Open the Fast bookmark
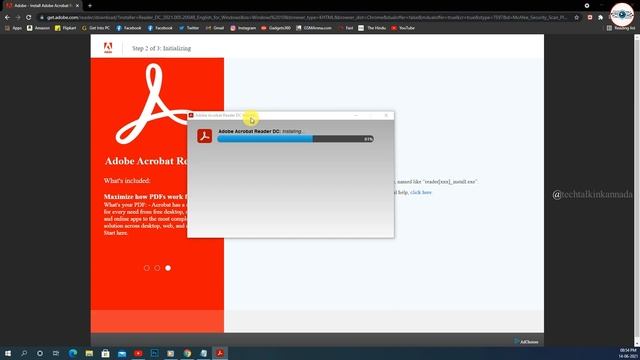The image size is (640, 360). [346, 28]
